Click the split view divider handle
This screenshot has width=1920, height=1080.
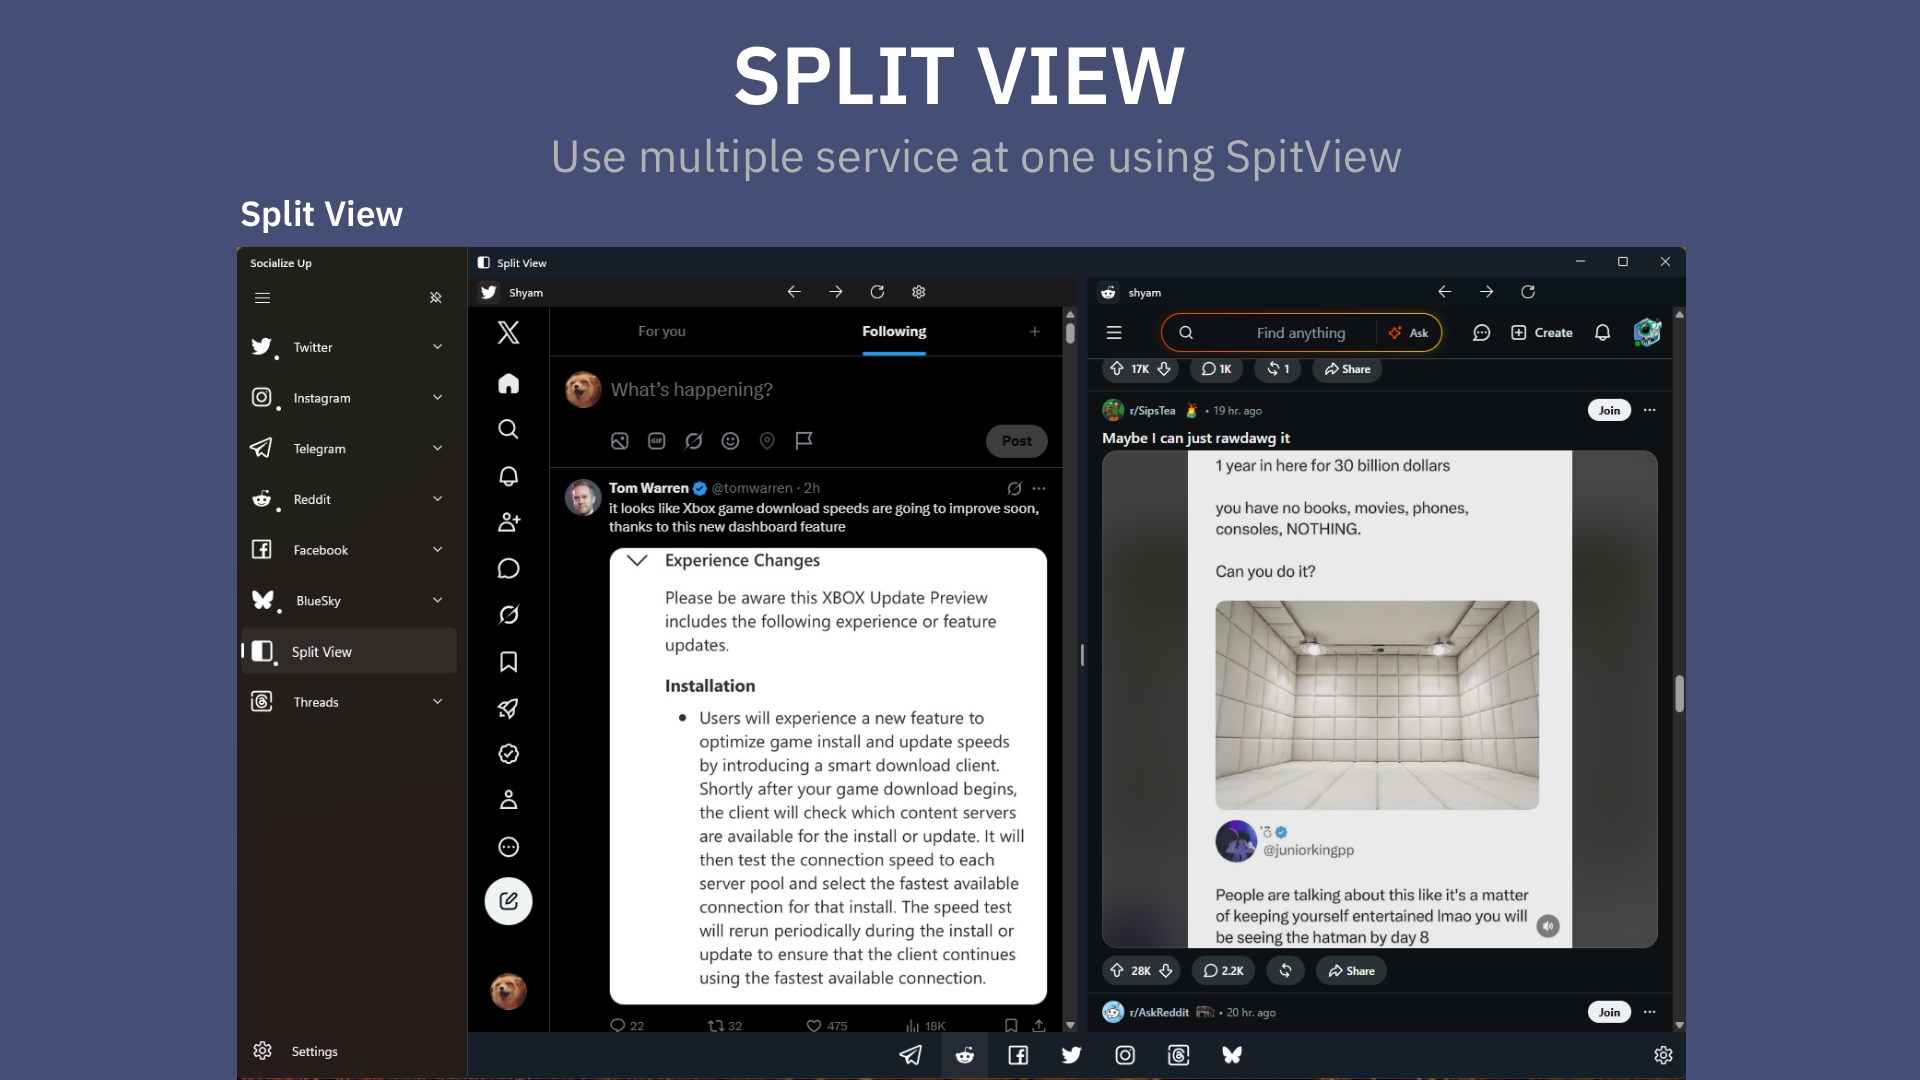(1082, 655)
